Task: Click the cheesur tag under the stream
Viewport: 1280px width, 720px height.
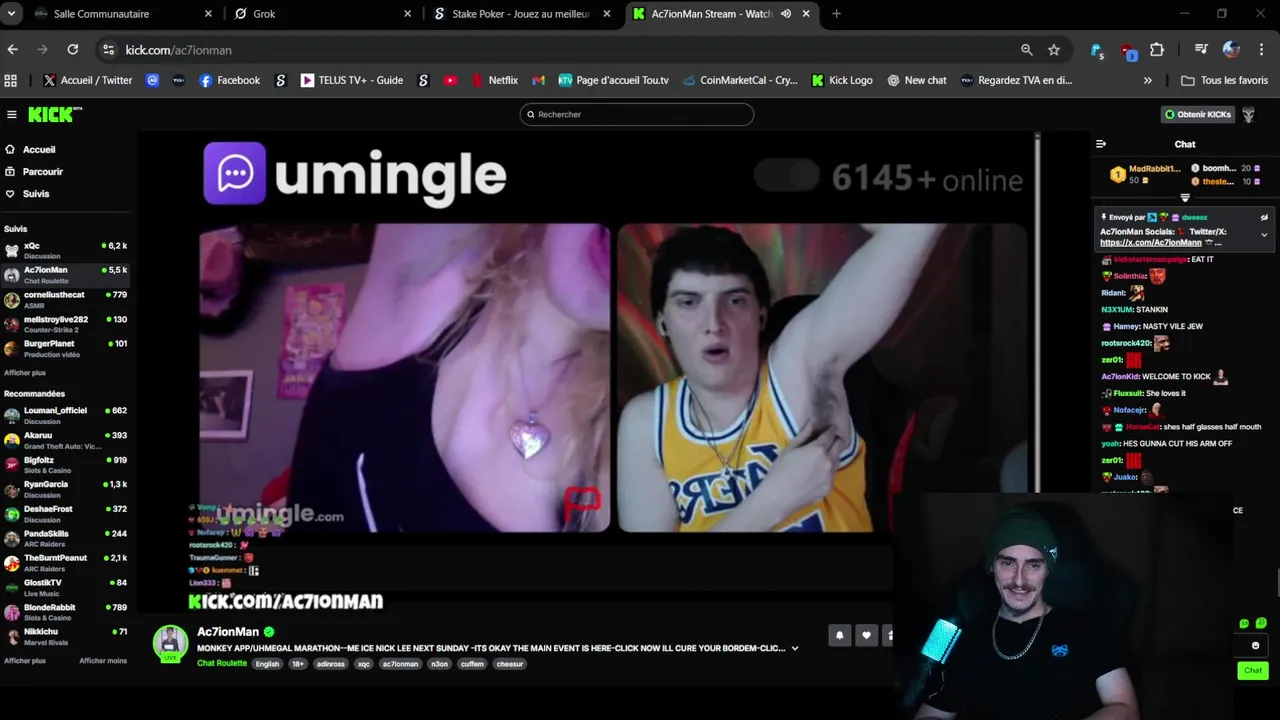Action: click(x=510, y=664)
